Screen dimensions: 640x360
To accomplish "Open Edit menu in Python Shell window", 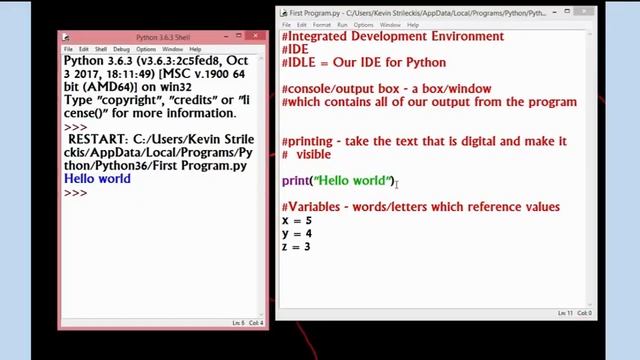I will click(x=84, y=49).
